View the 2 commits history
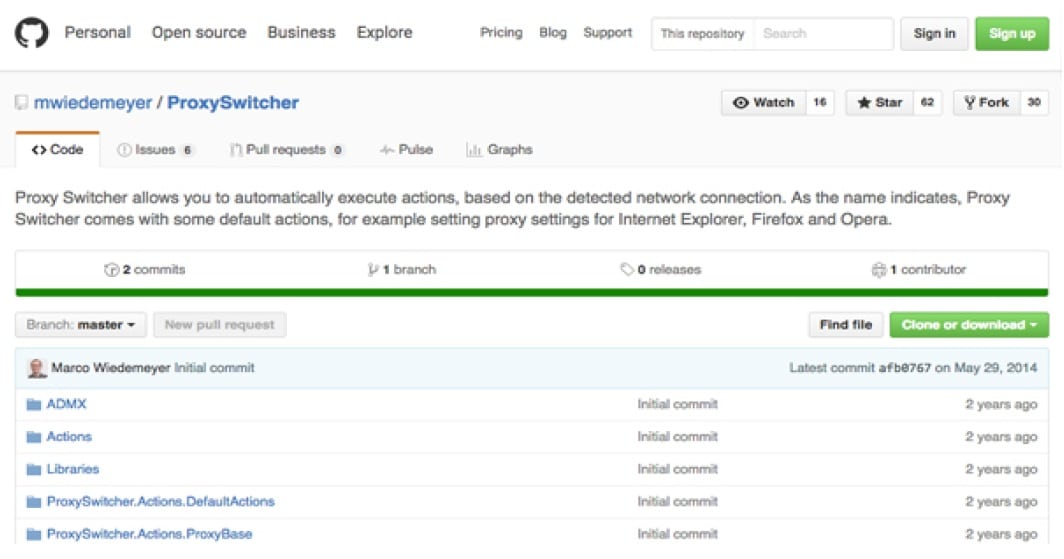1064x559 pixels. point(145,270)
